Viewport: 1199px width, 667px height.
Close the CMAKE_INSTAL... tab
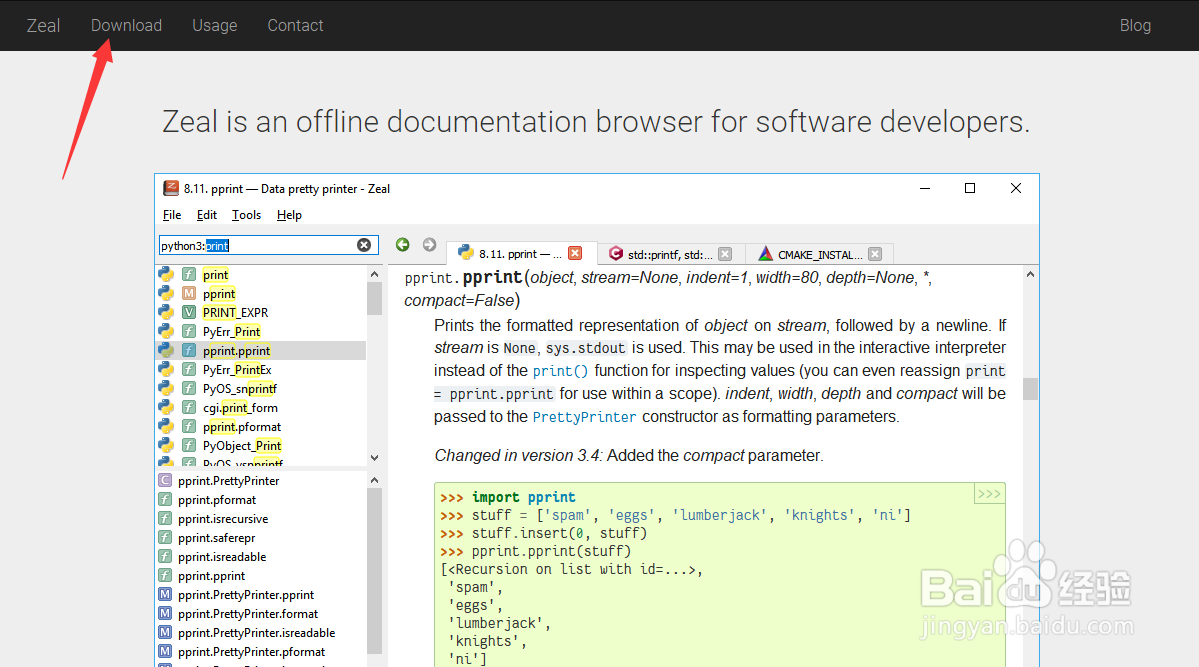pos(876,254)
